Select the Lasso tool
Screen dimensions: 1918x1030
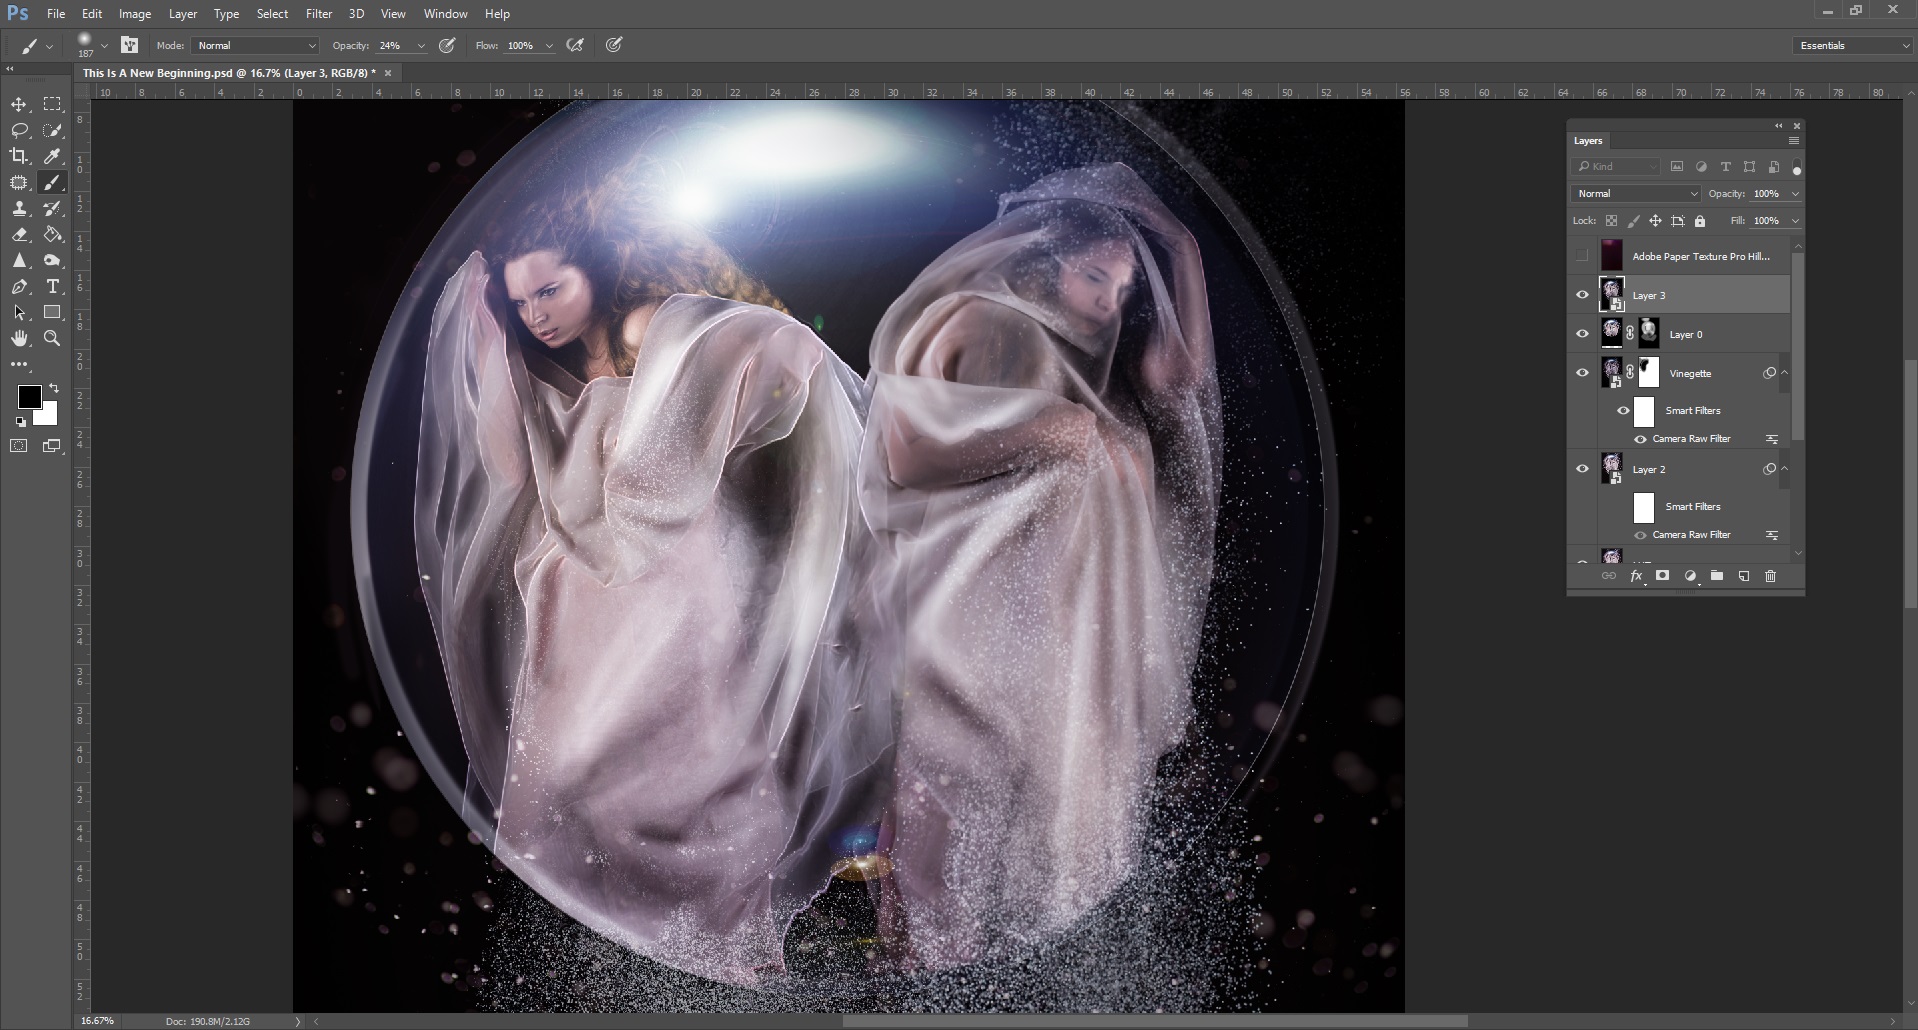pos(18,130)
